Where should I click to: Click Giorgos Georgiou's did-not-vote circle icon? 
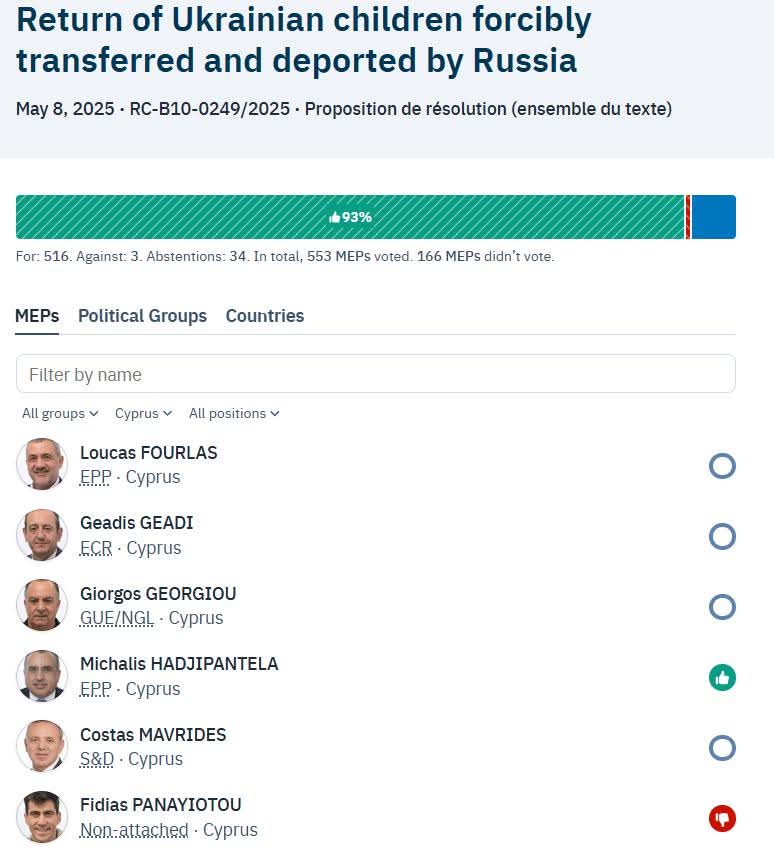tap(722, 607)
